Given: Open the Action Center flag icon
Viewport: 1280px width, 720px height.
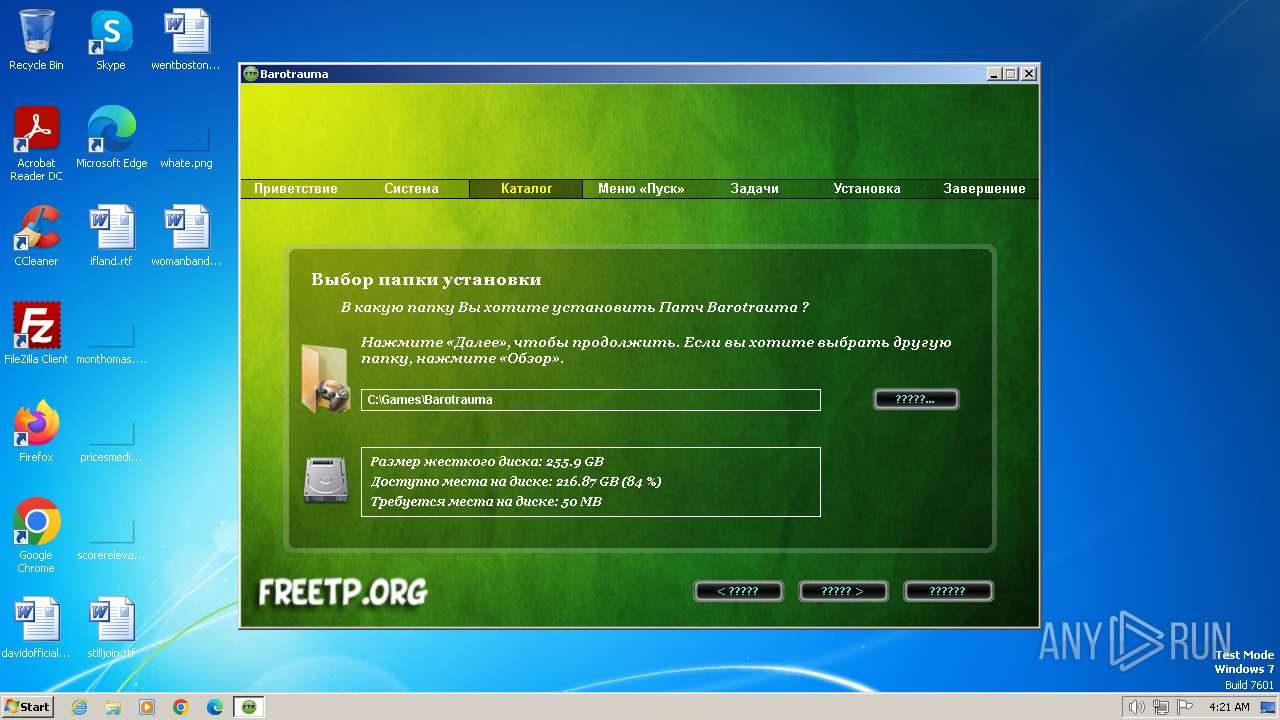Looking at the screenshot, I should 1185,707.
